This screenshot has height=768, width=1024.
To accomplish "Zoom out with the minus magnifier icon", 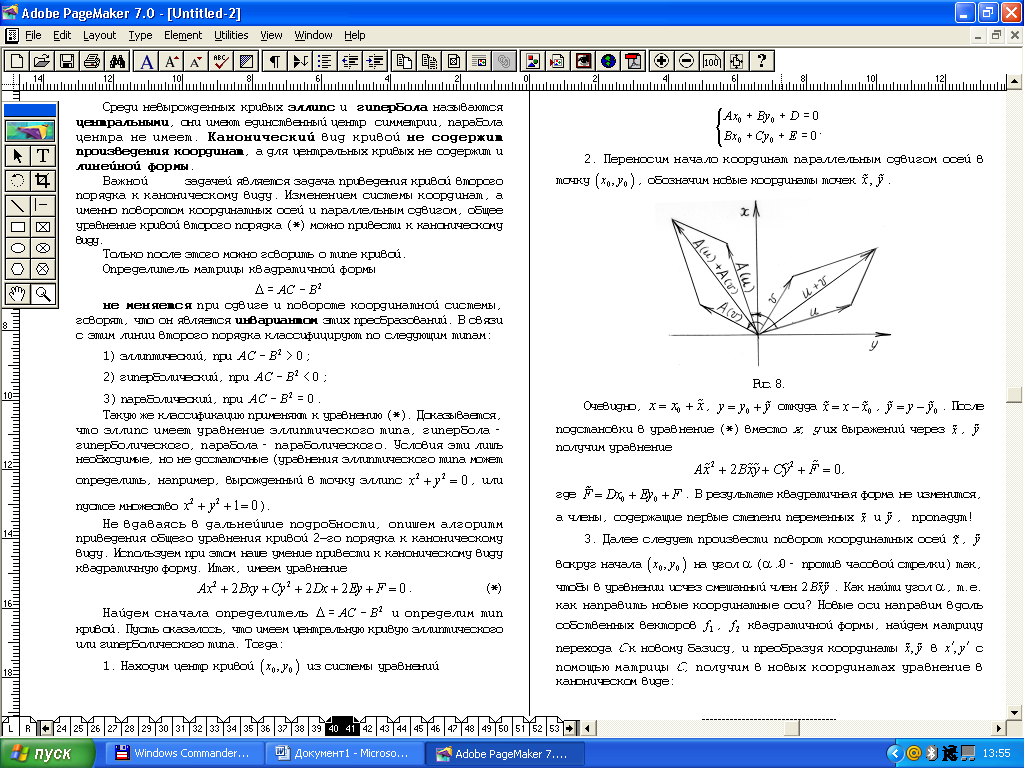I will point(686,61).
